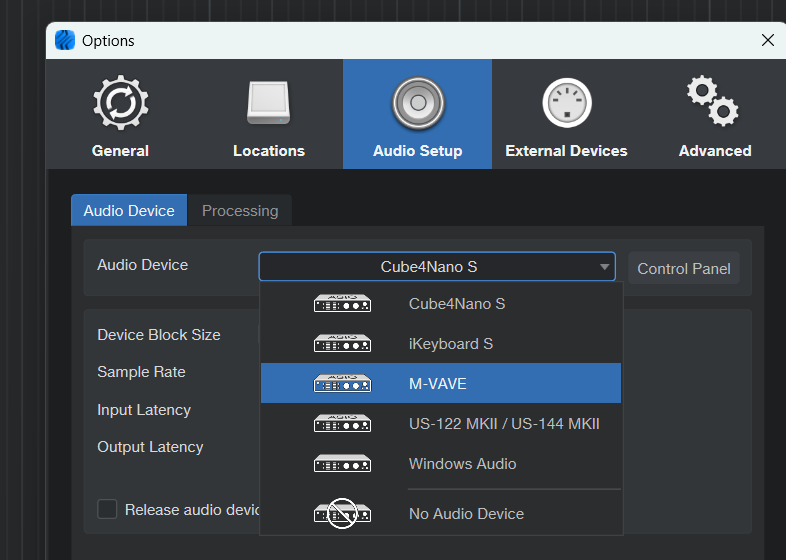Switch to the Processing tab
The image size is (786, 560).
240,210
